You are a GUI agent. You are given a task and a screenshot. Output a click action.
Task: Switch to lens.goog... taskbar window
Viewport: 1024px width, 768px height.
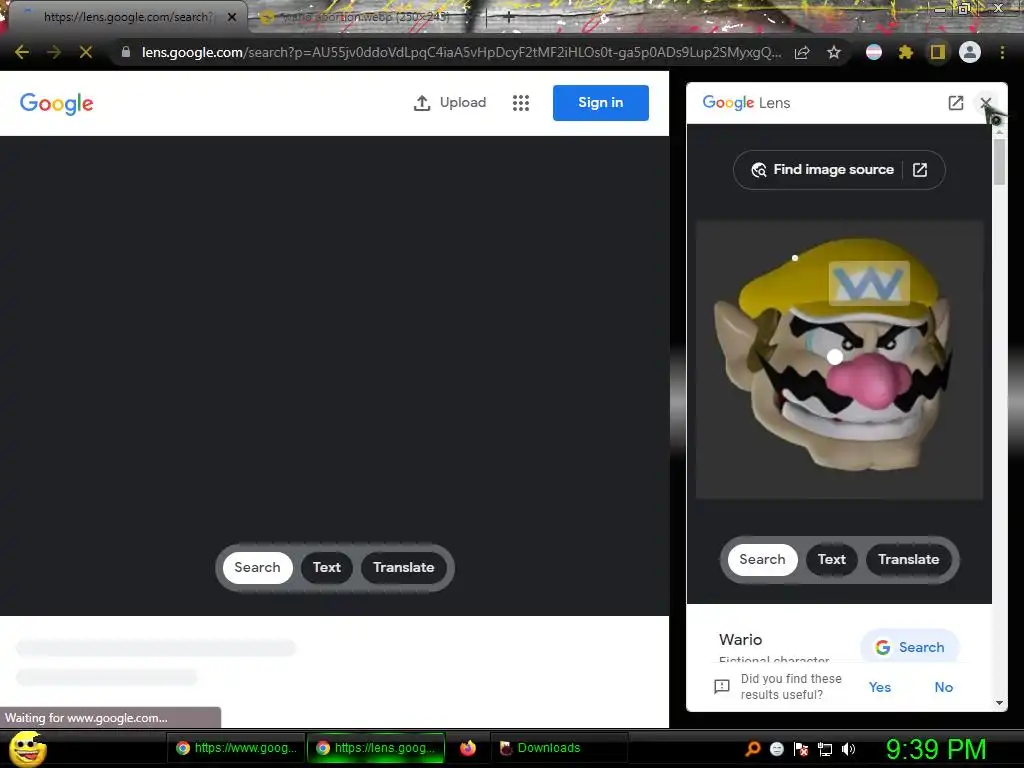[377, 748]
